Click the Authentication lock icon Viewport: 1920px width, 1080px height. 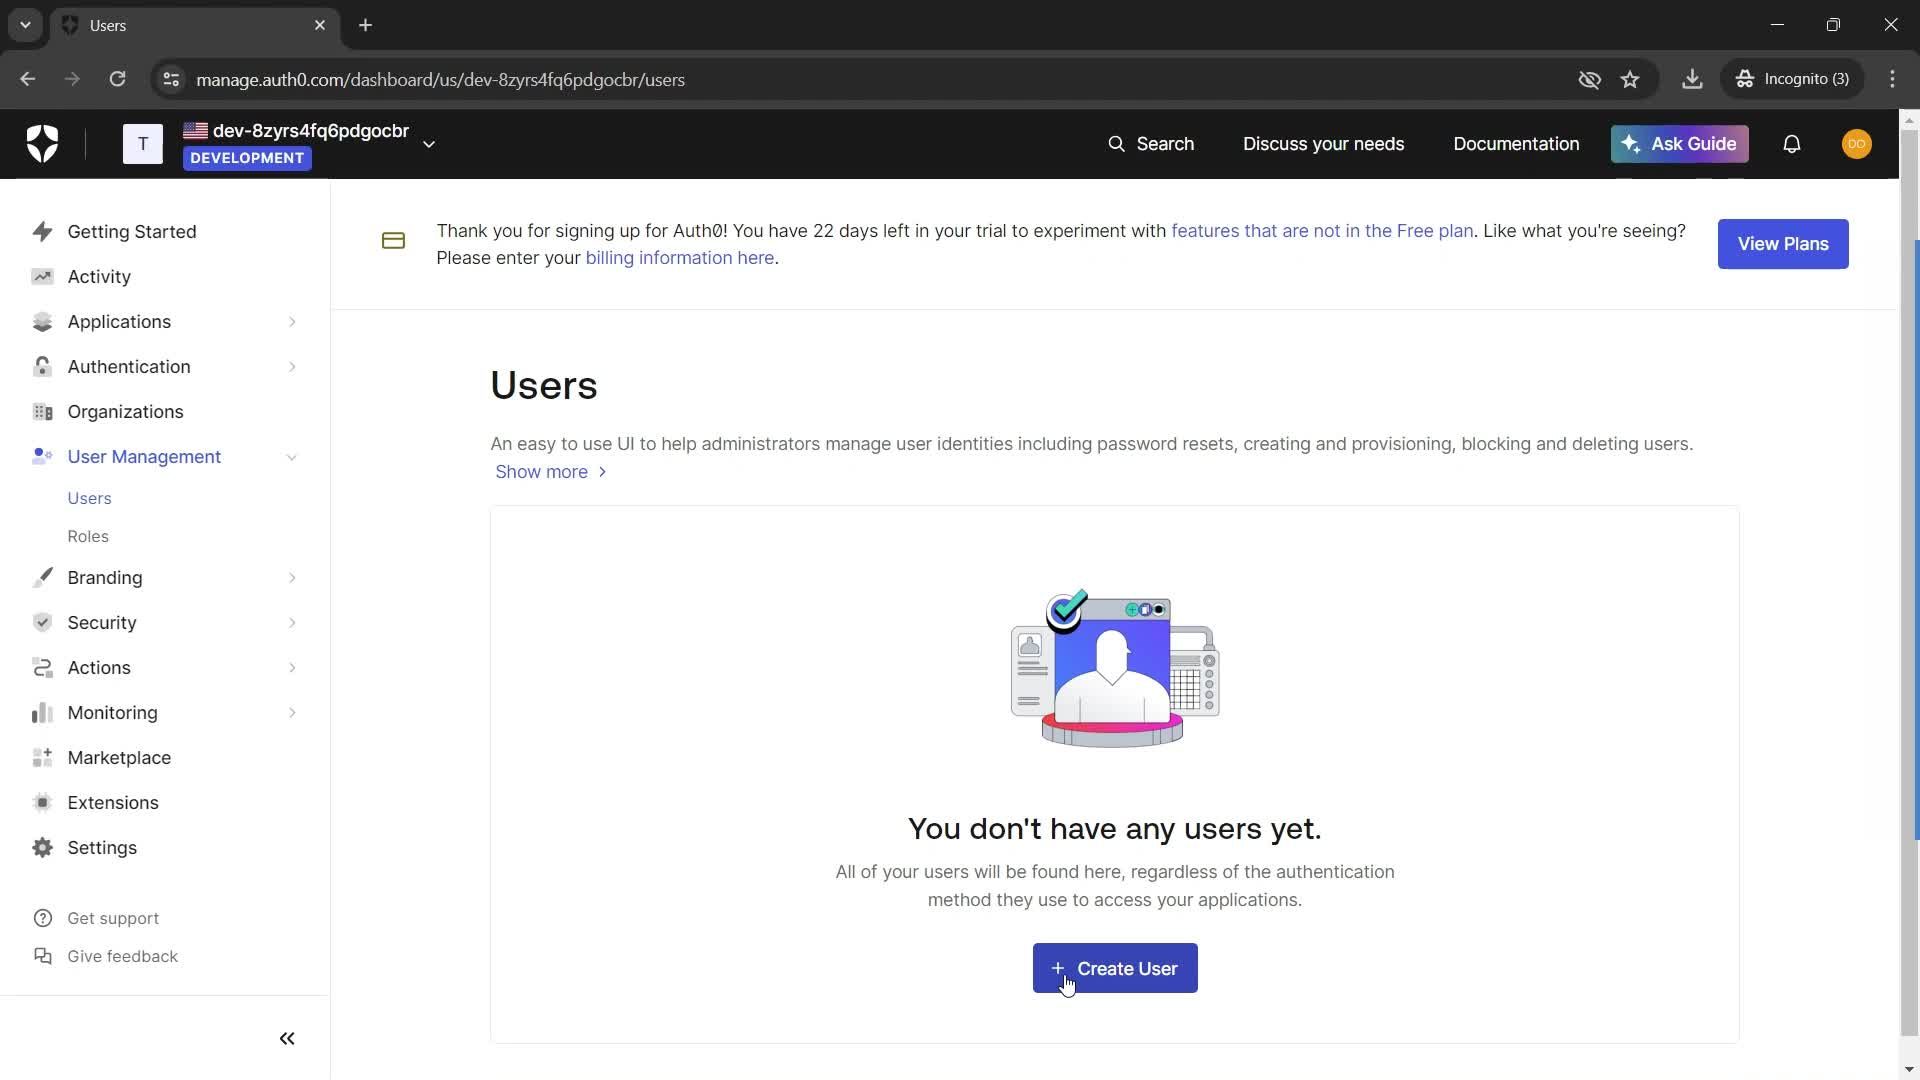[42, 367]
